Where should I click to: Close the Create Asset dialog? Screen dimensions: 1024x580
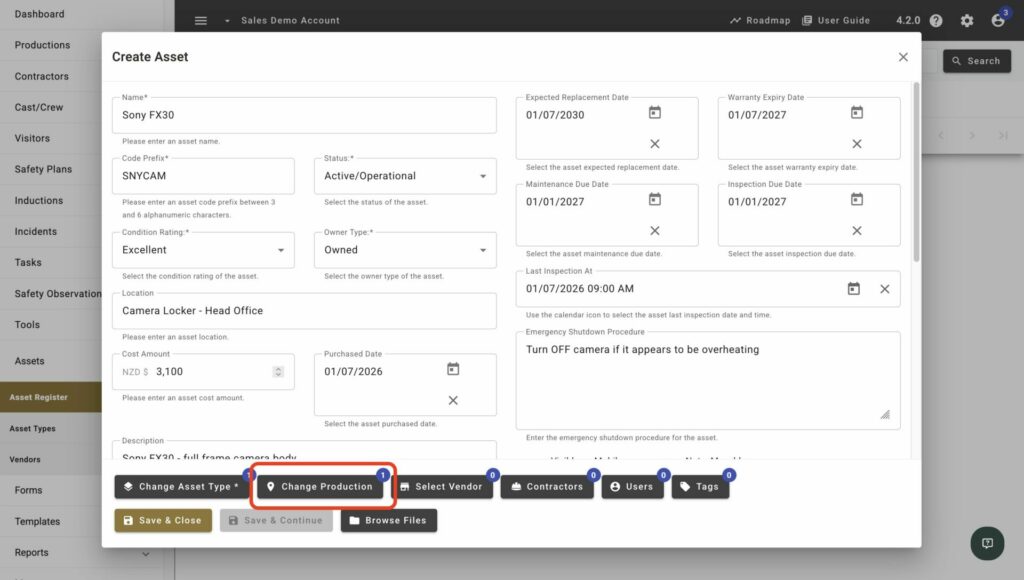click(x=903, y=57)
